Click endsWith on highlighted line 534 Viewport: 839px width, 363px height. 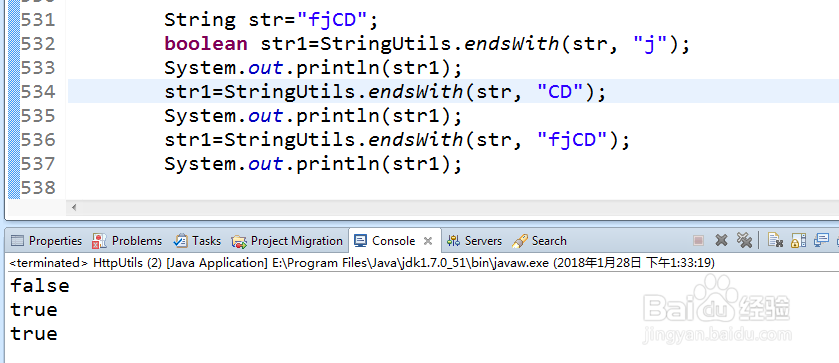416,92
